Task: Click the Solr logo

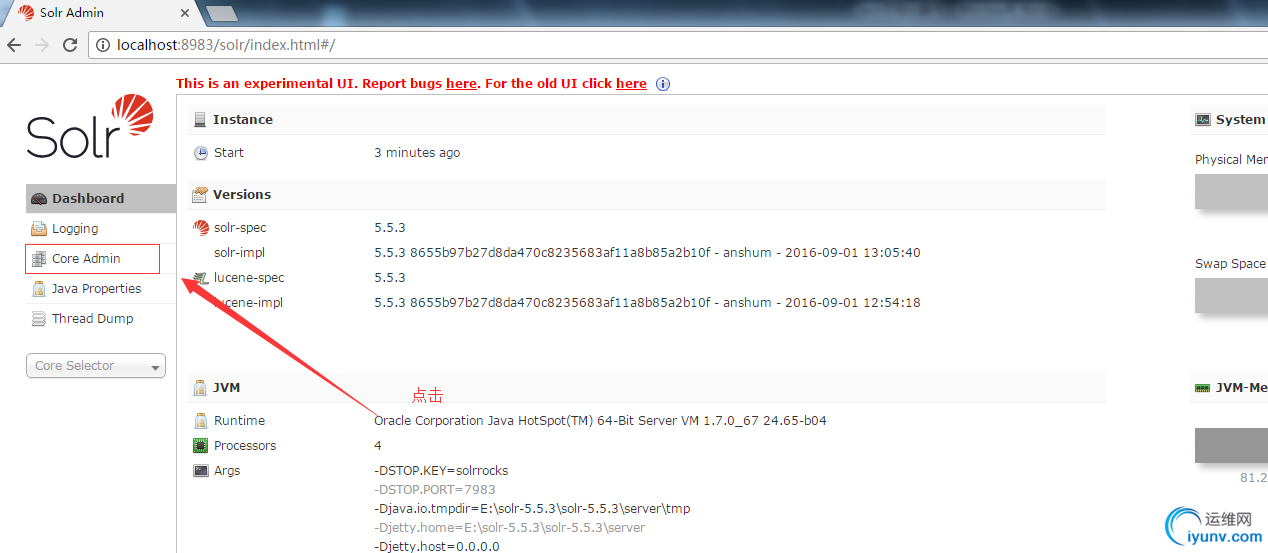Action: pyautogui.click(x=90, y=127)
